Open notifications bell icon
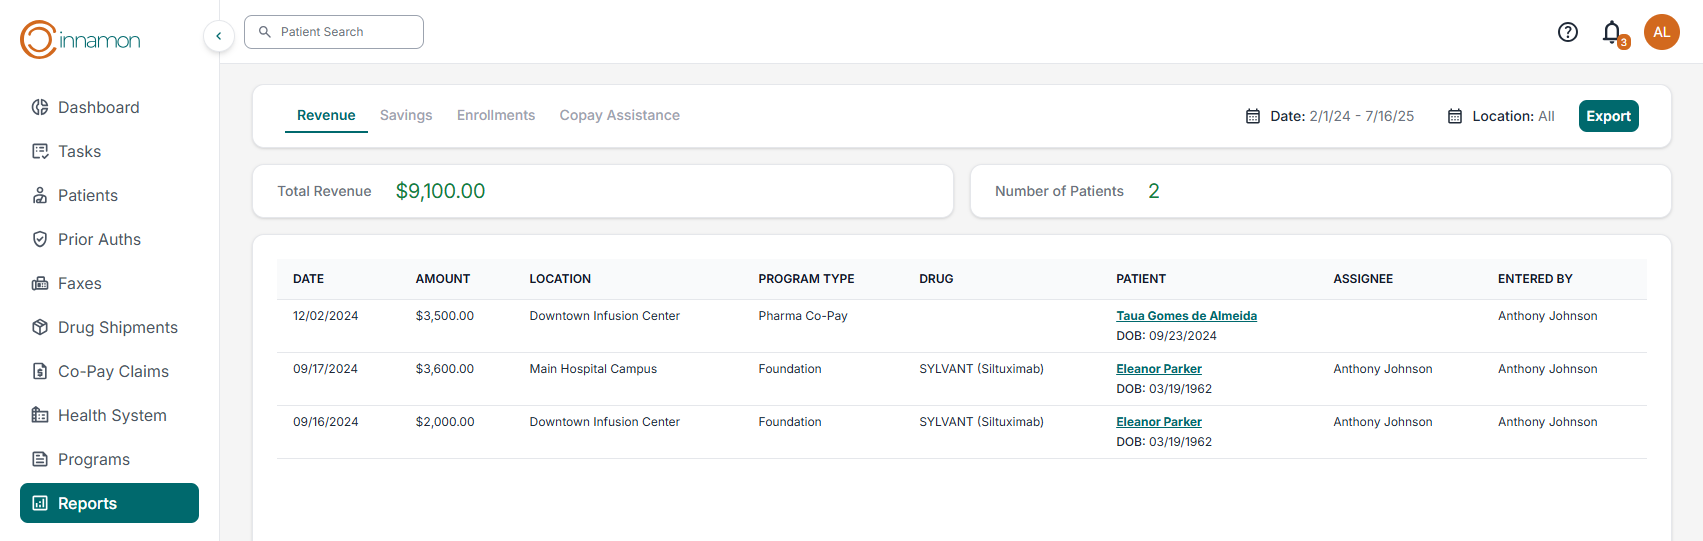Viewport: 1703px width, 541px height. 1611,32
